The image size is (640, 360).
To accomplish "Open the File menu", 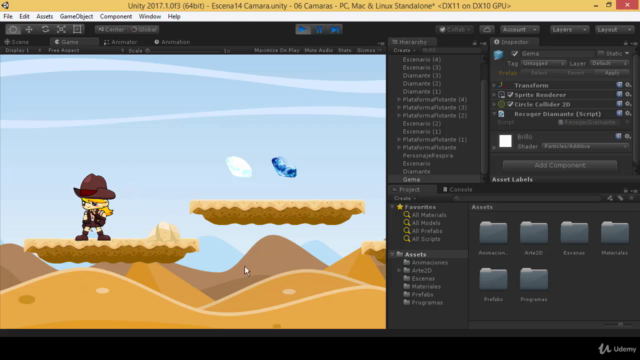I will (8, 16).
